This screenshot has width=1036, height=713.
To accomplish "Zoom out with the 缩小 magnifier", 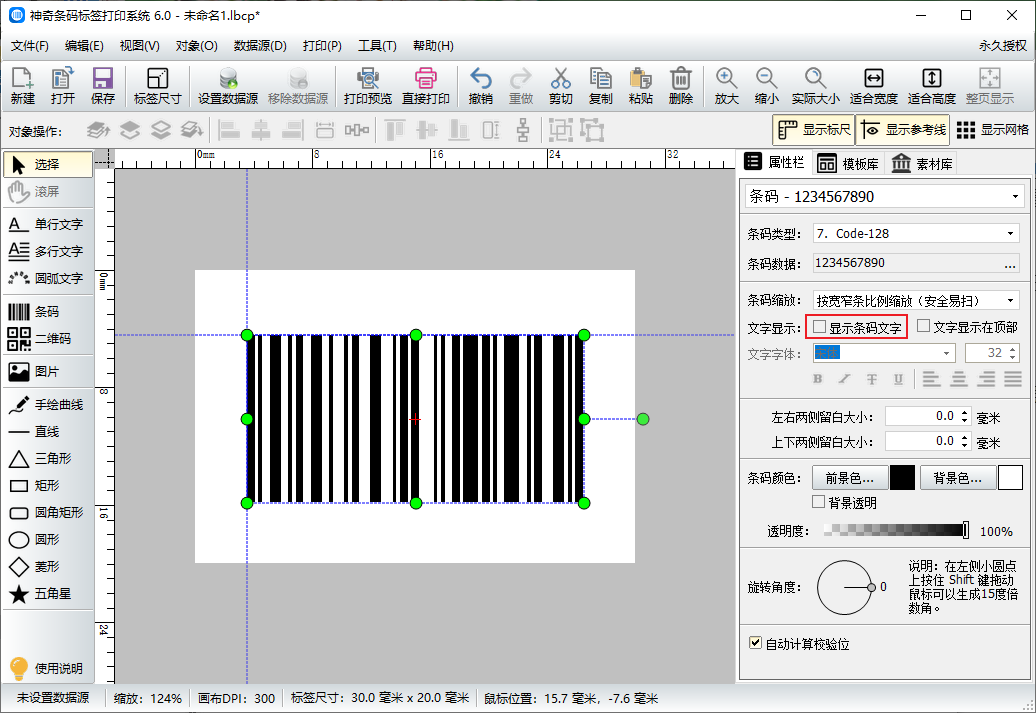I will click(x=766, y=86).
